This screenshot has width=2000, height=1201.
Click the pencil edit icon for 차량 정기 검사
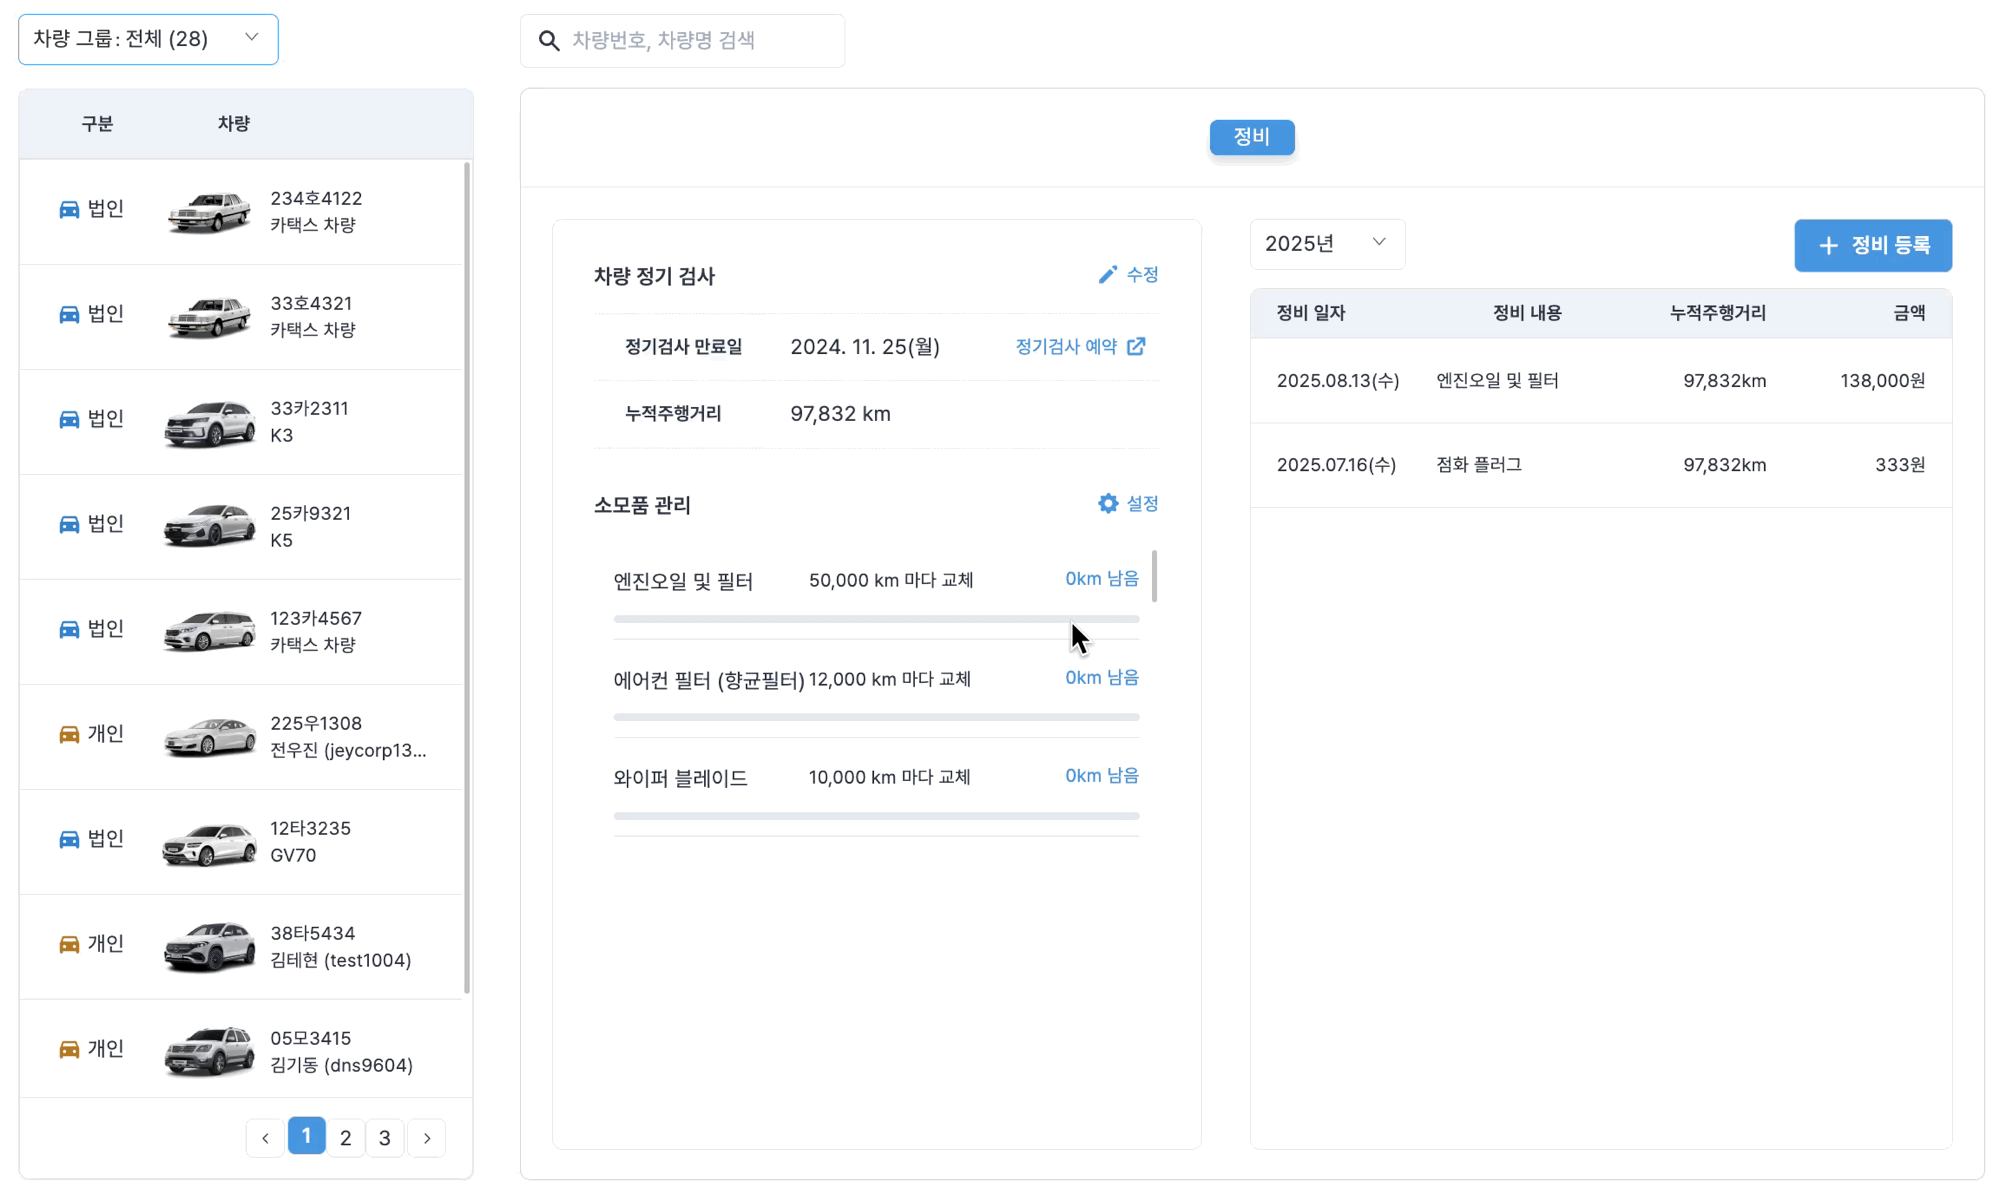1107,275
